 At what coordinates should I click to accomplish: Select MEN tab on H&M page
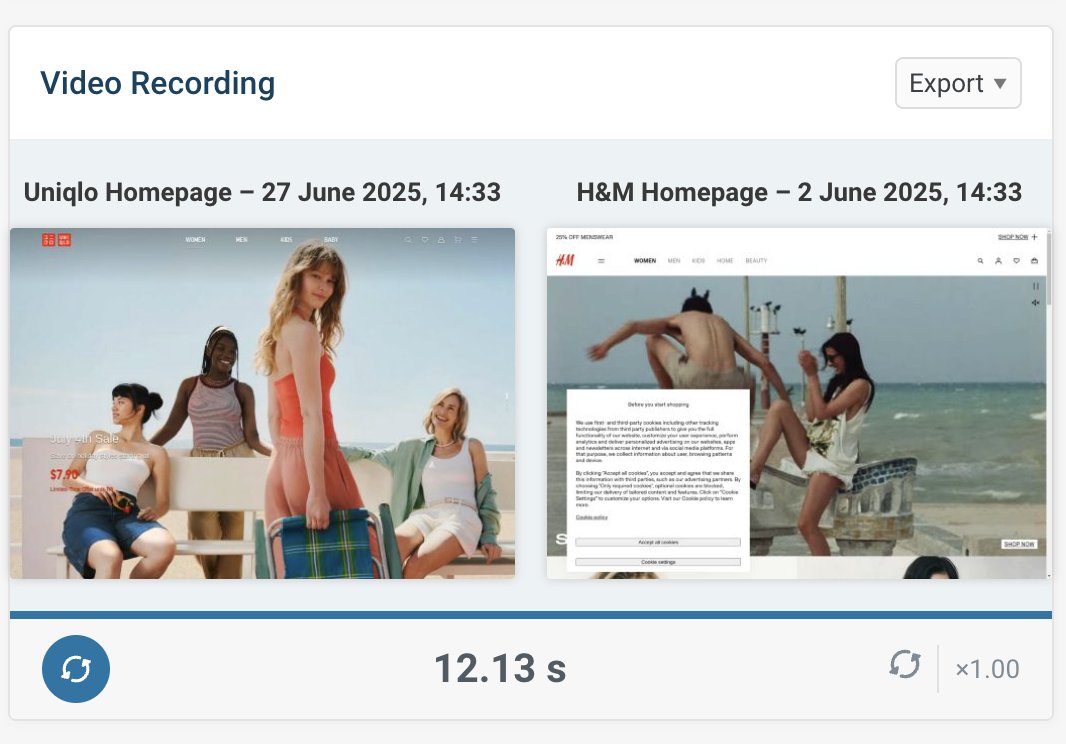674,260
